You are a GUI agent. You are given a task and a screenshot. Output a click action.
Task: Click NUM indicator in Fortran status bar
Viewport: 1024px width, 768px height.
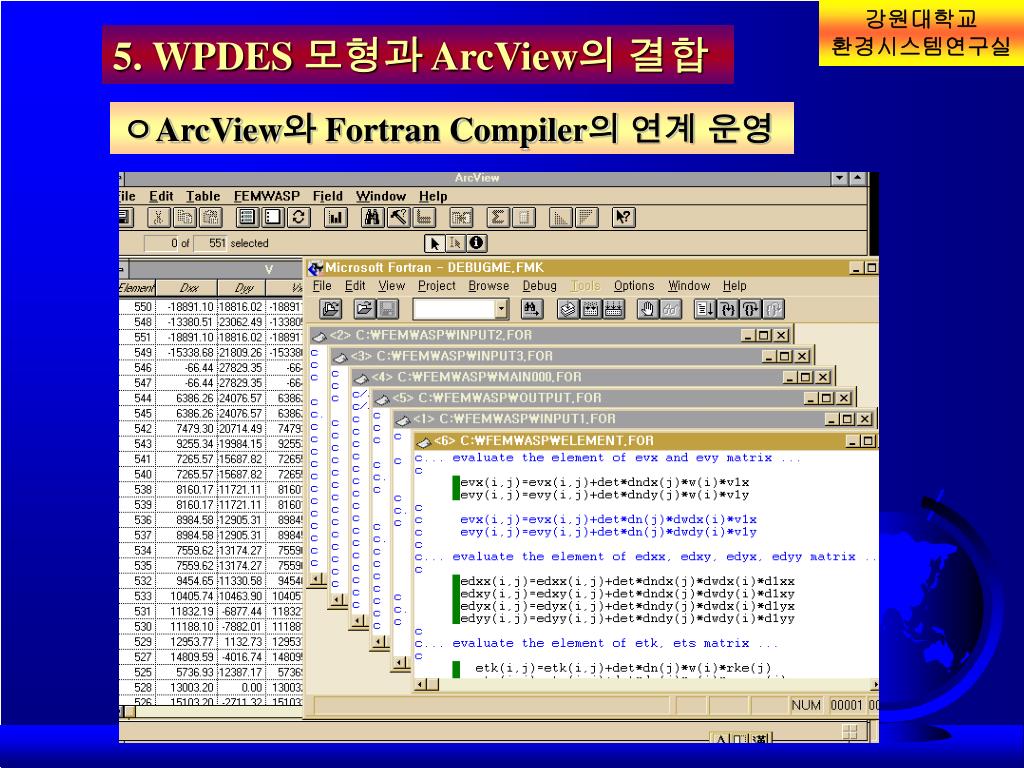pyautogui.click(x=806, y=705)
